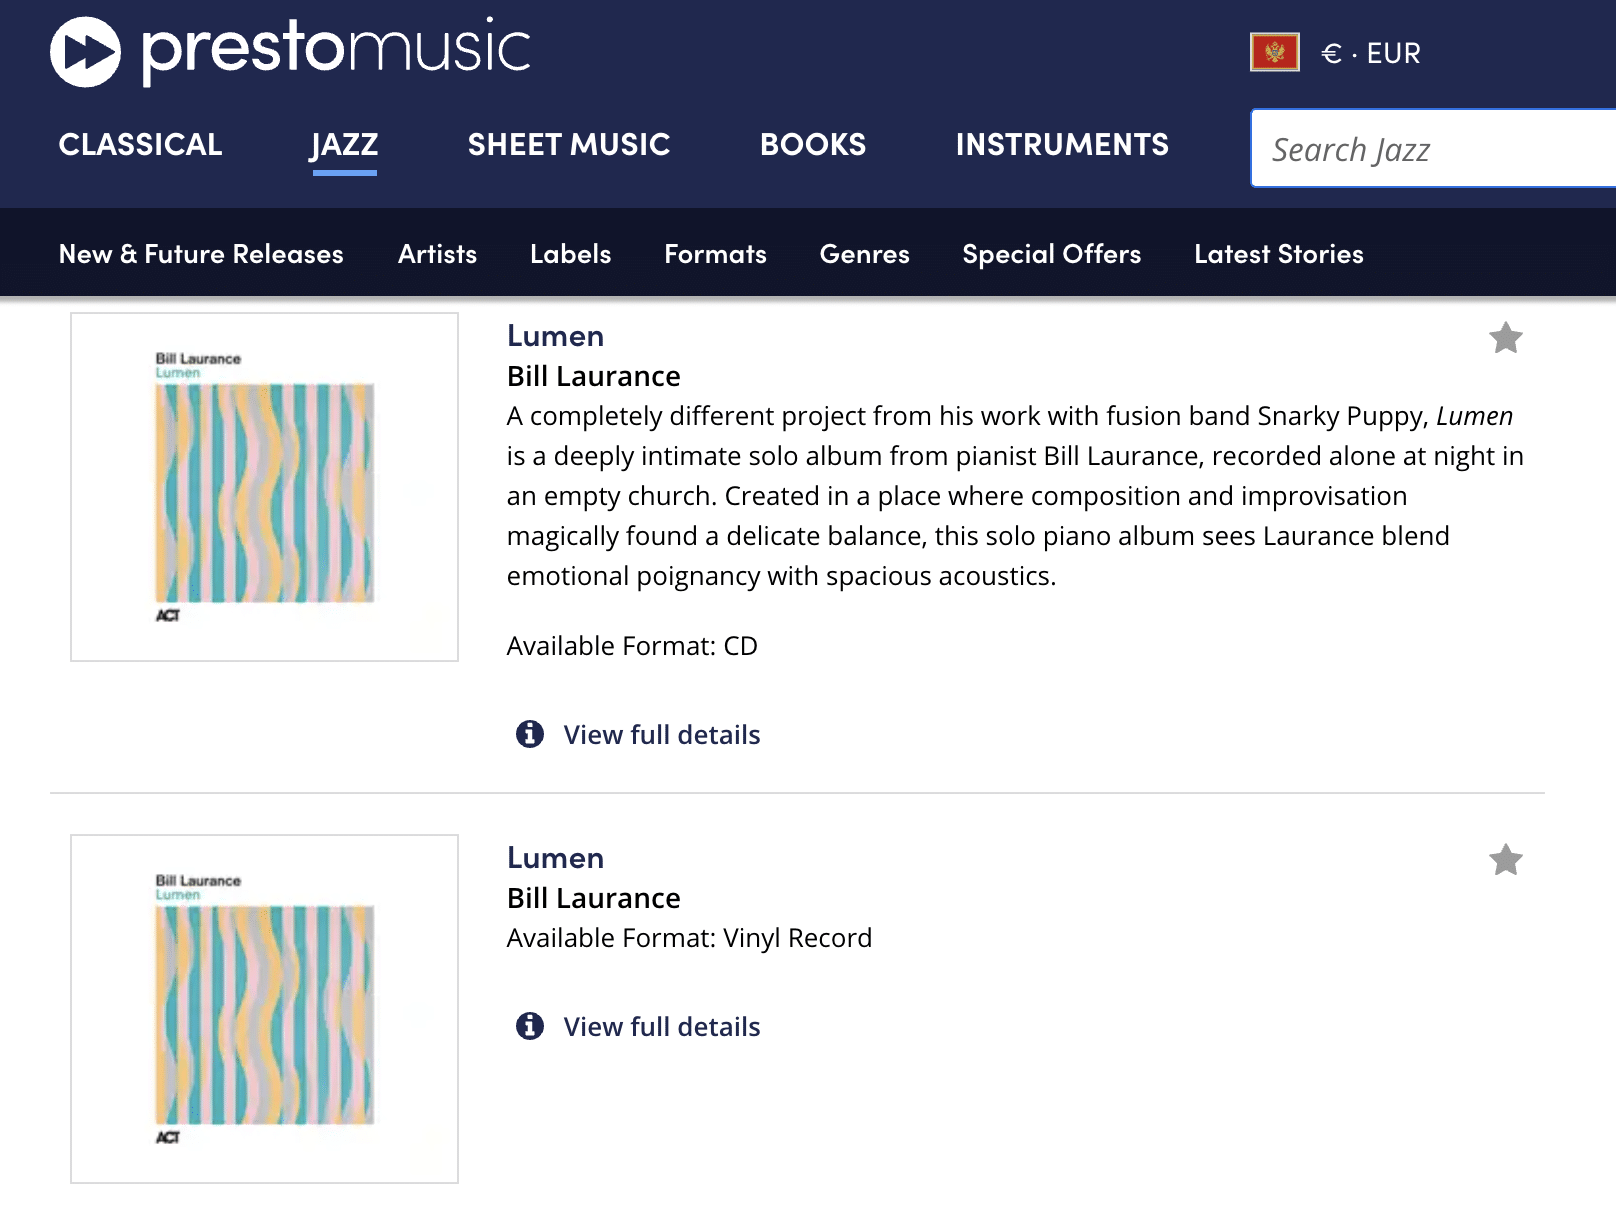The image size is (1616, 1224).
Task: Open the Lumen CD album cover thumbnail
Action: [264, 487]
